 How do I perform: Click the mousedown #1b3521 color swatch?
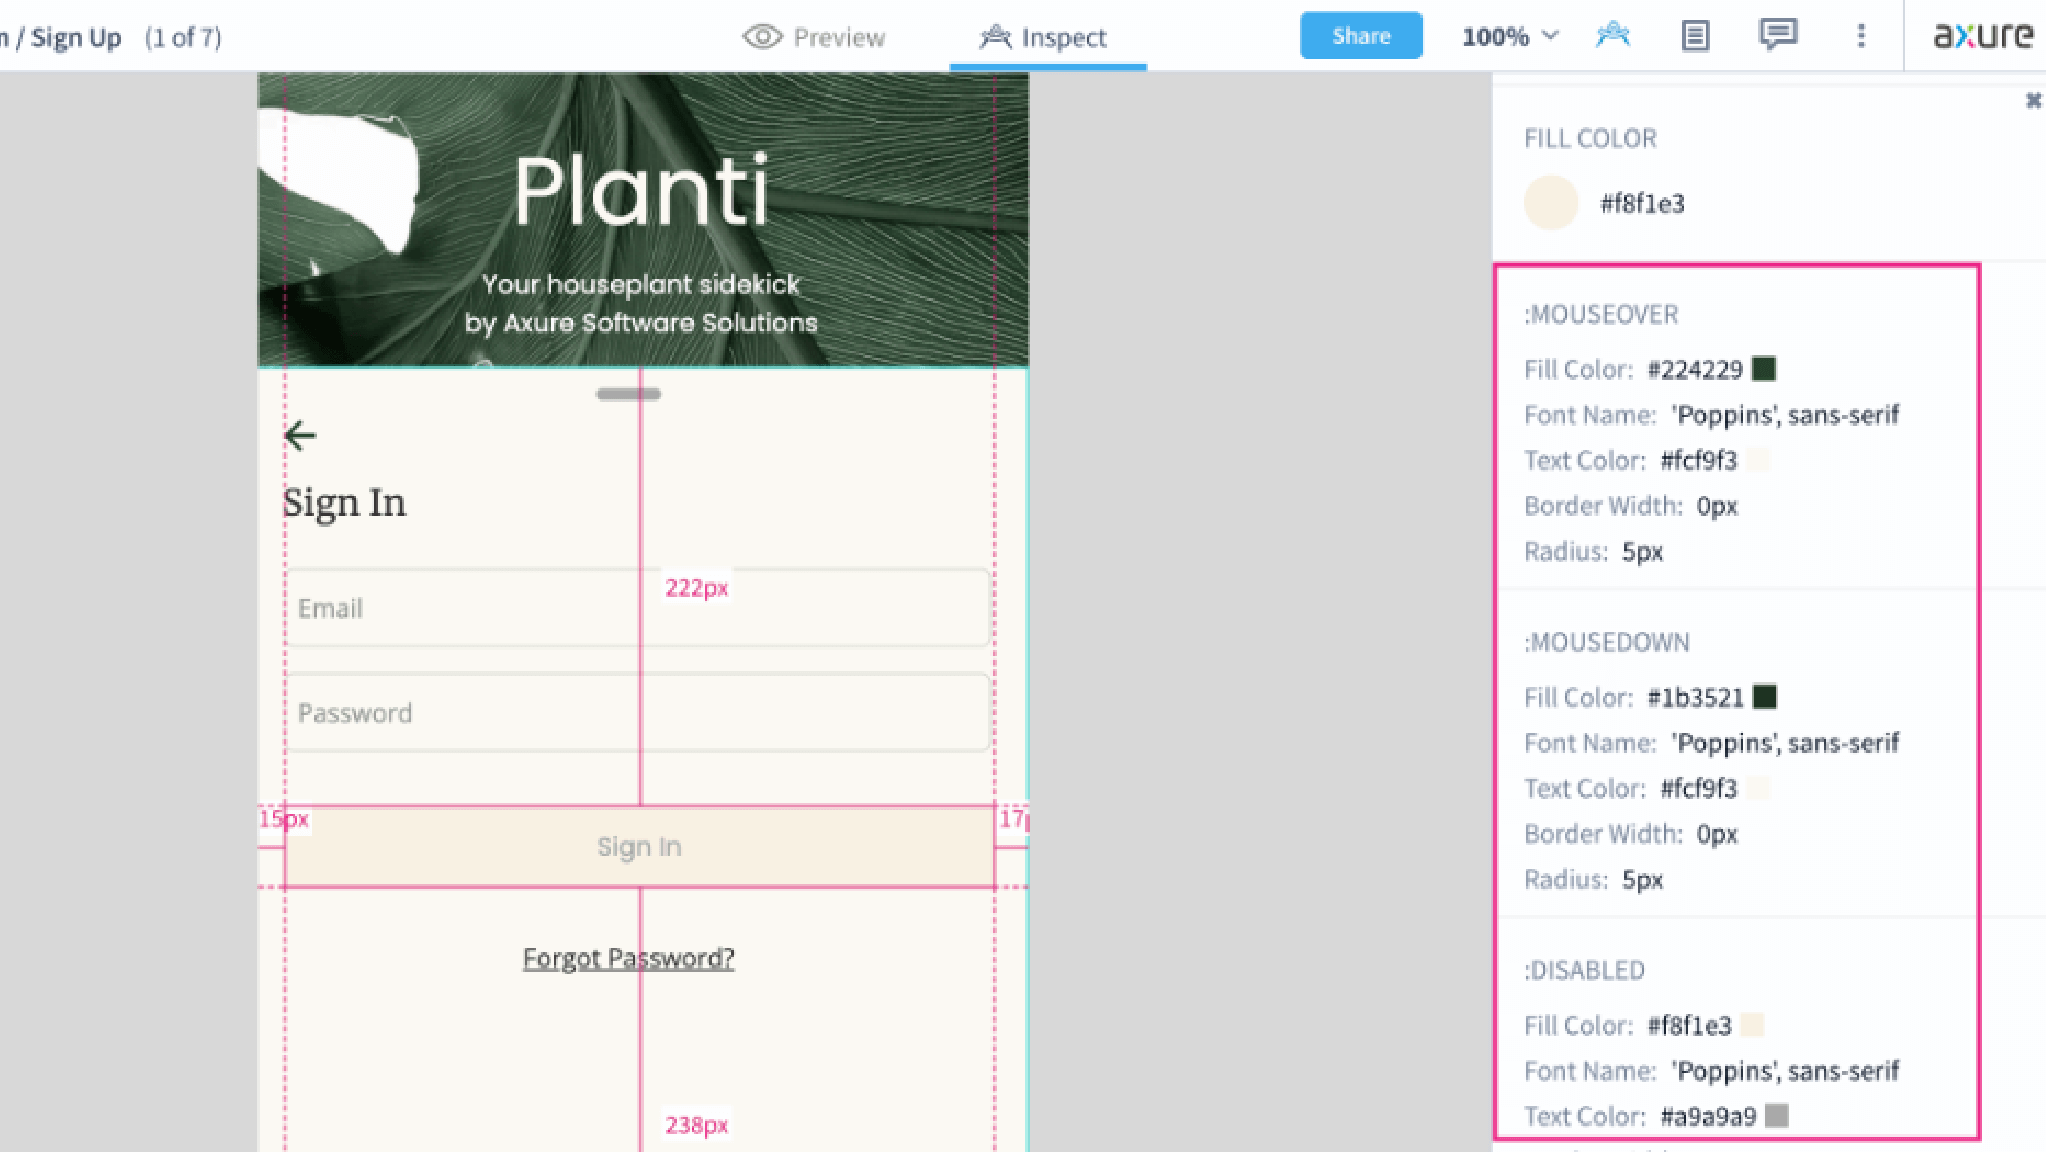(1765, 697)
